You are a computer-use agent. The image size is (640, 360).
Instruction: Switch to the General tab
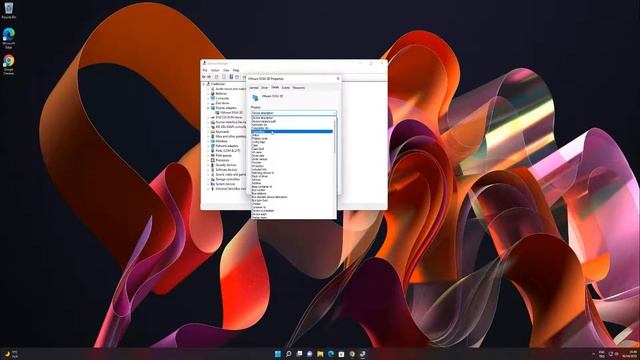(x=254, y=88)
